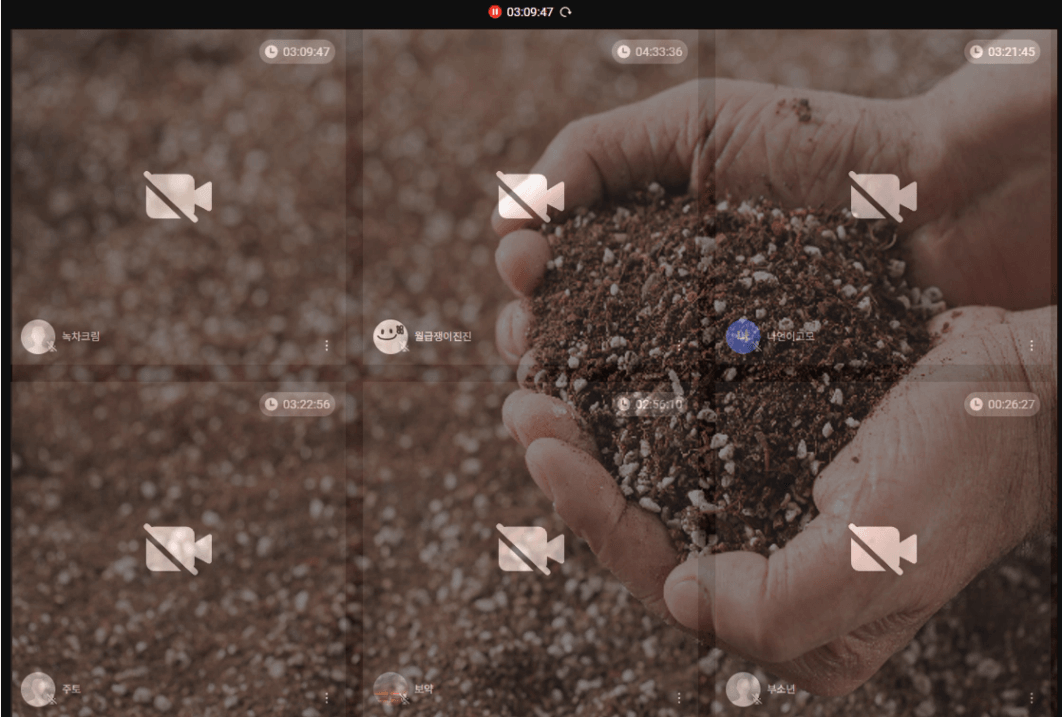Open more options menu in 03:21:45 tile

point(1031,345)
